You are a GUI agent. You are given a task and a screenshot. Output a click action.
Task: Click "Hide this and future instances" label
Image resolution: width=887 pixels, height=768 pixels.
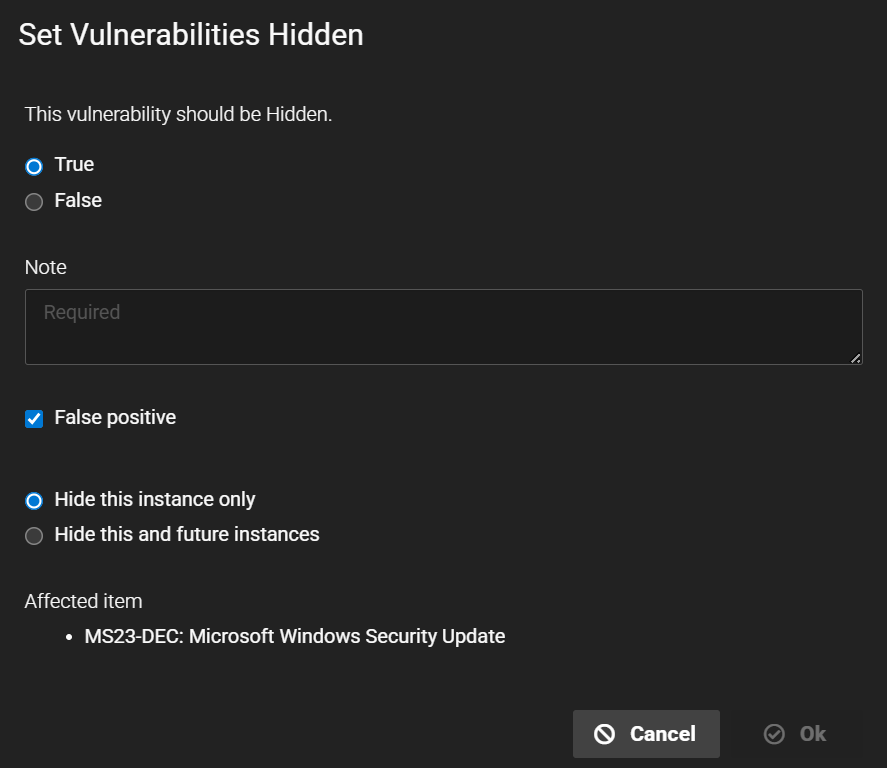187,534
